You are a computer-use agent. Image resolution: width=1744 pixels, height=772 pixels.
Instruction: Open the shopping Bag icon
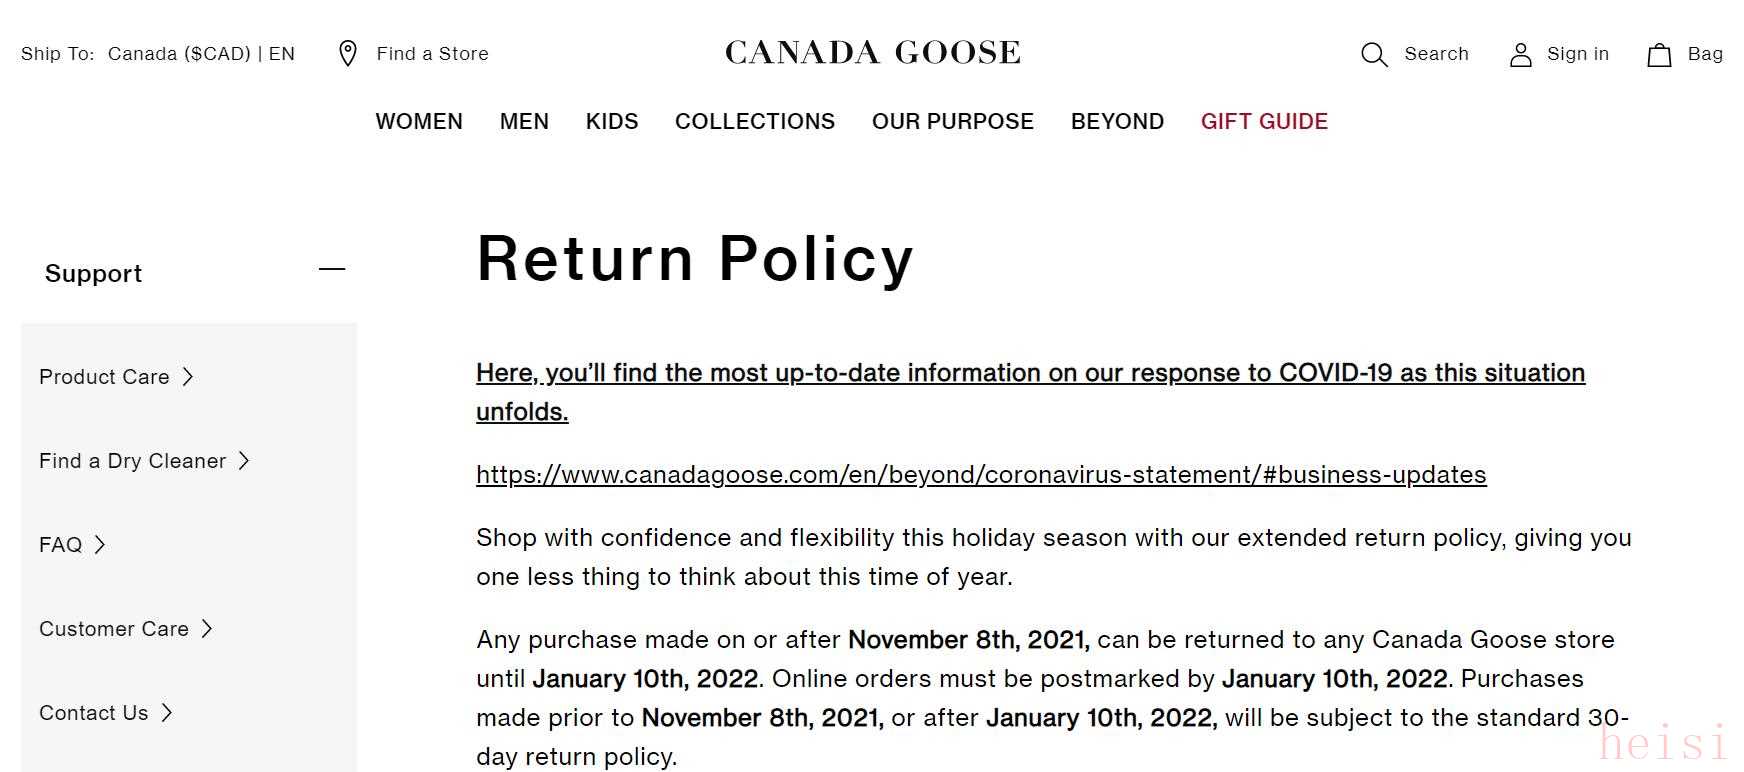(x=1659, y=55)
